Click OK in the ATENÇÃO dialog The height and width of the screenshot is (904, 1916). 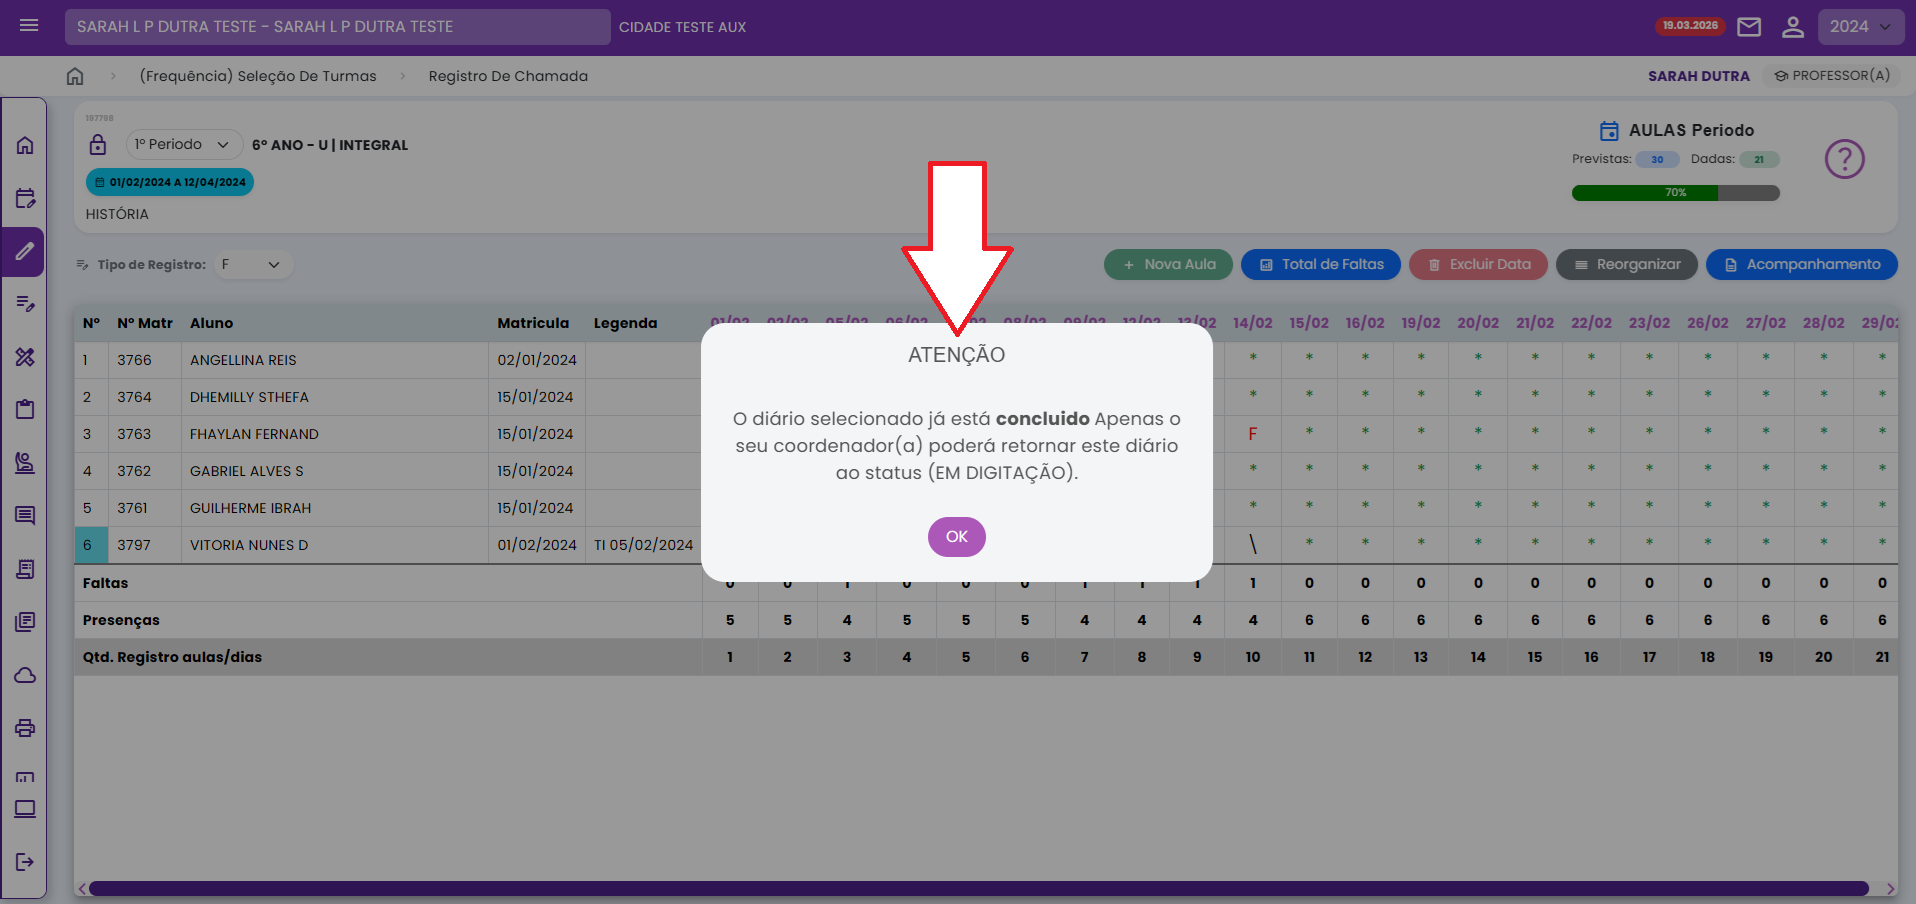pyautogui.click(x=956, y=537)
